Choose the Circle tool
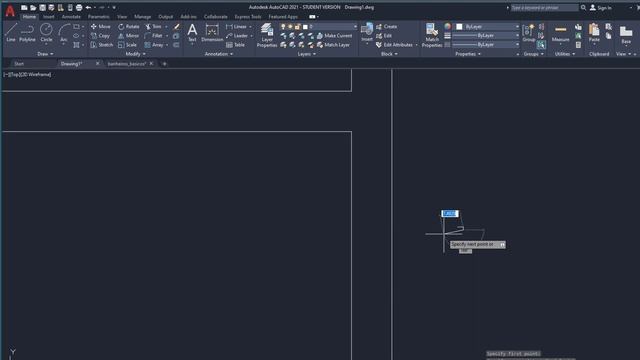Image resolution: width=640 pixels, height=360 pixels. point(46,33)
